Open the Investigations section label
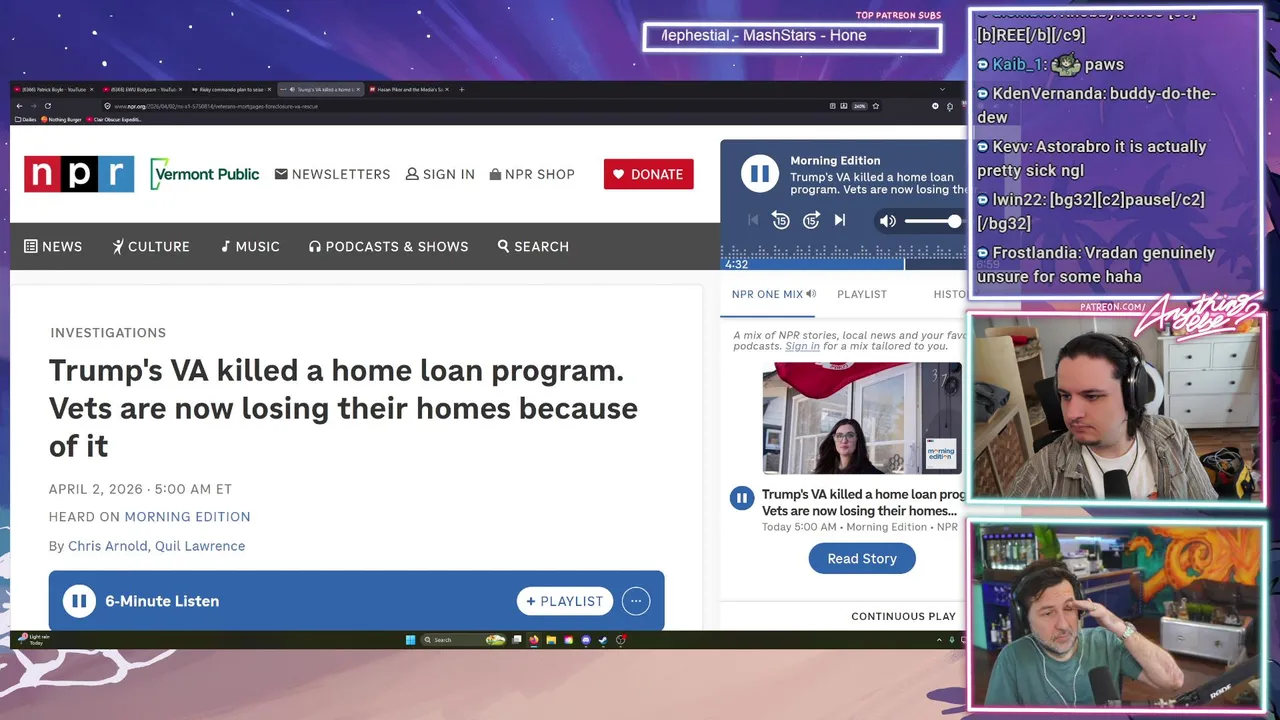The width and height of the screenshot is (1280, 720). [x=108, y=333]
